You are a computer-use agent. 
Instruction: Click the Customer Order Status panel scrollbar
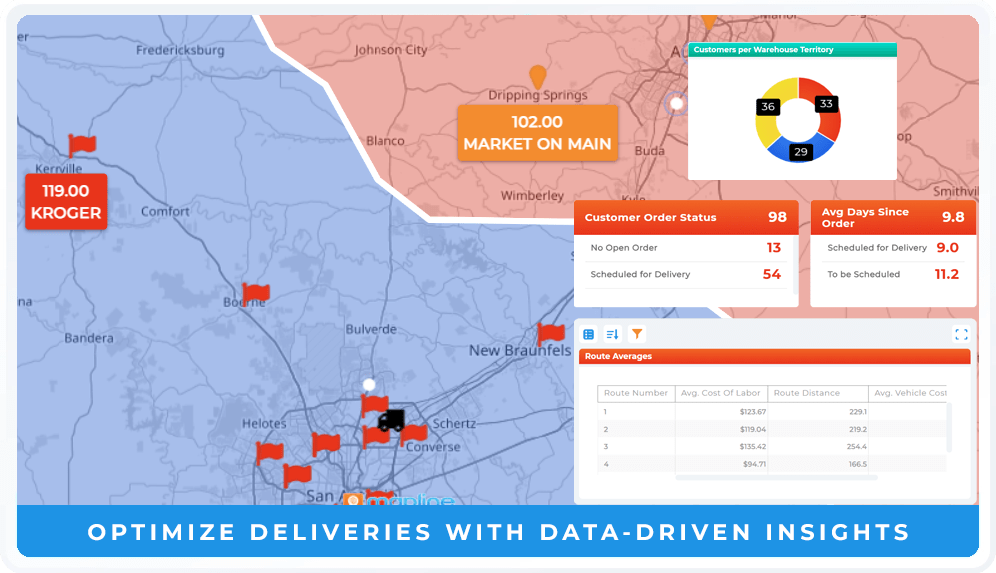point(795,264)
